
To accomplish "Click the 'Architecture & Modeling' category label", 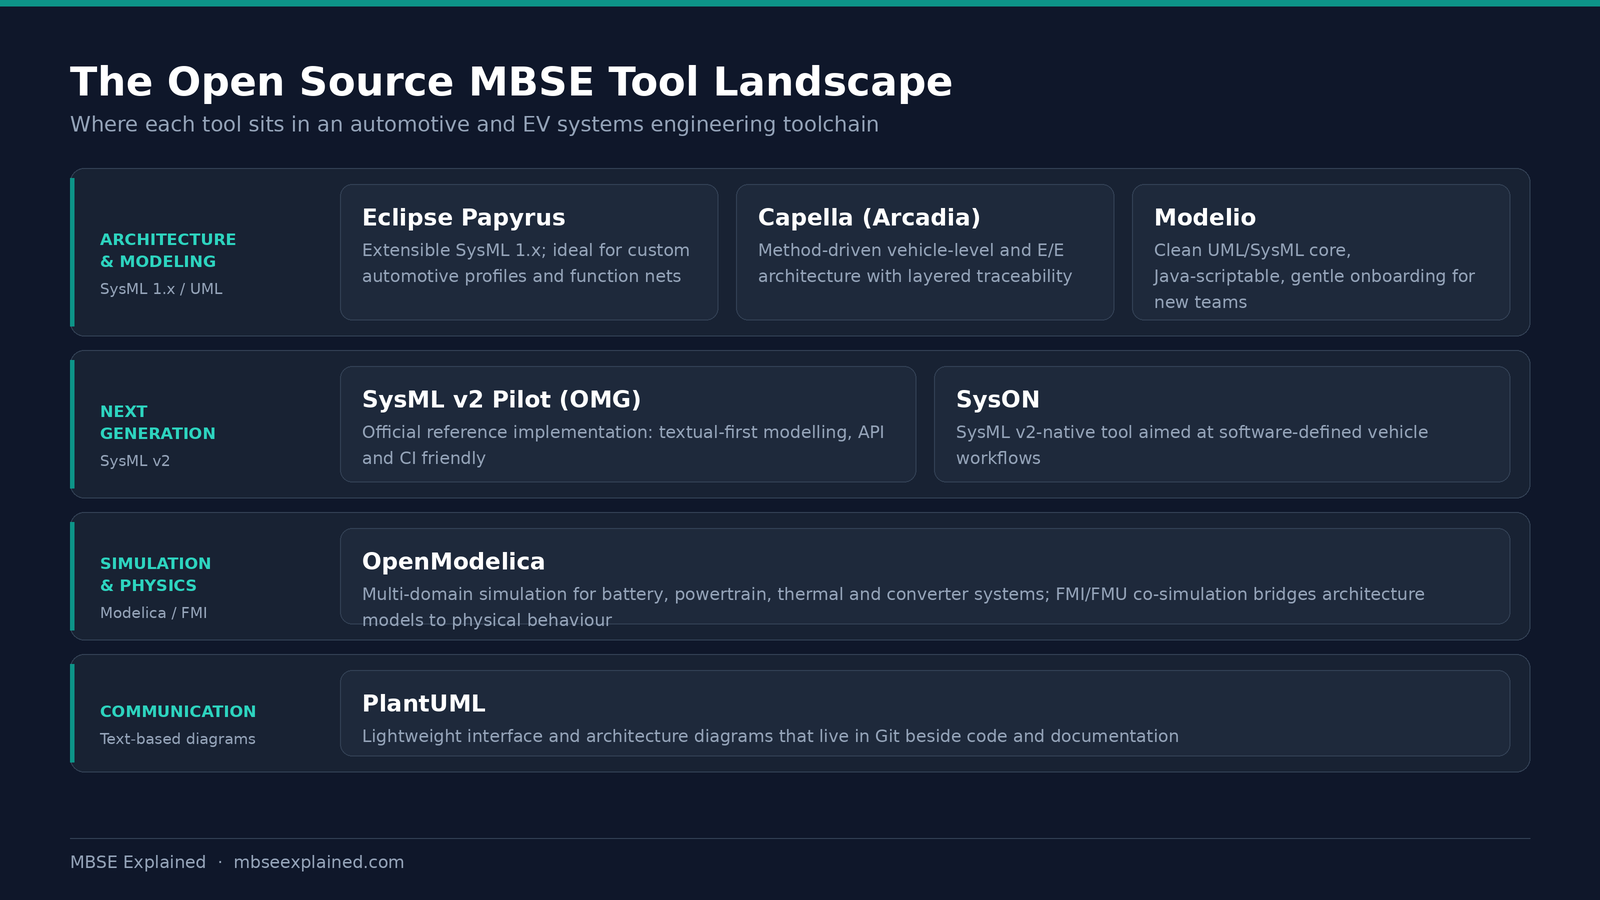I will click(x=168, y=250).
